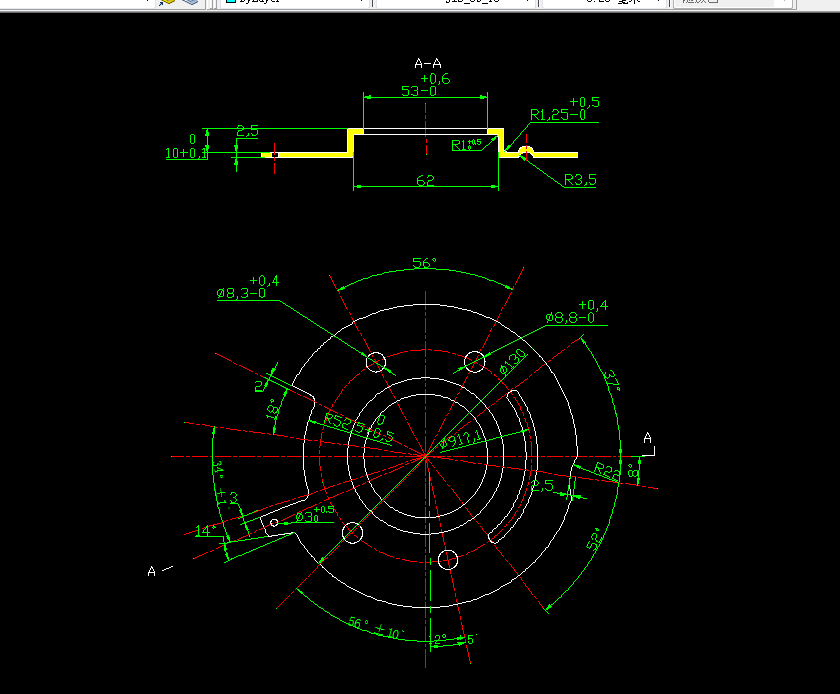
Task: Select the "10+0,1" height dimension text
Action: point(185,153)
